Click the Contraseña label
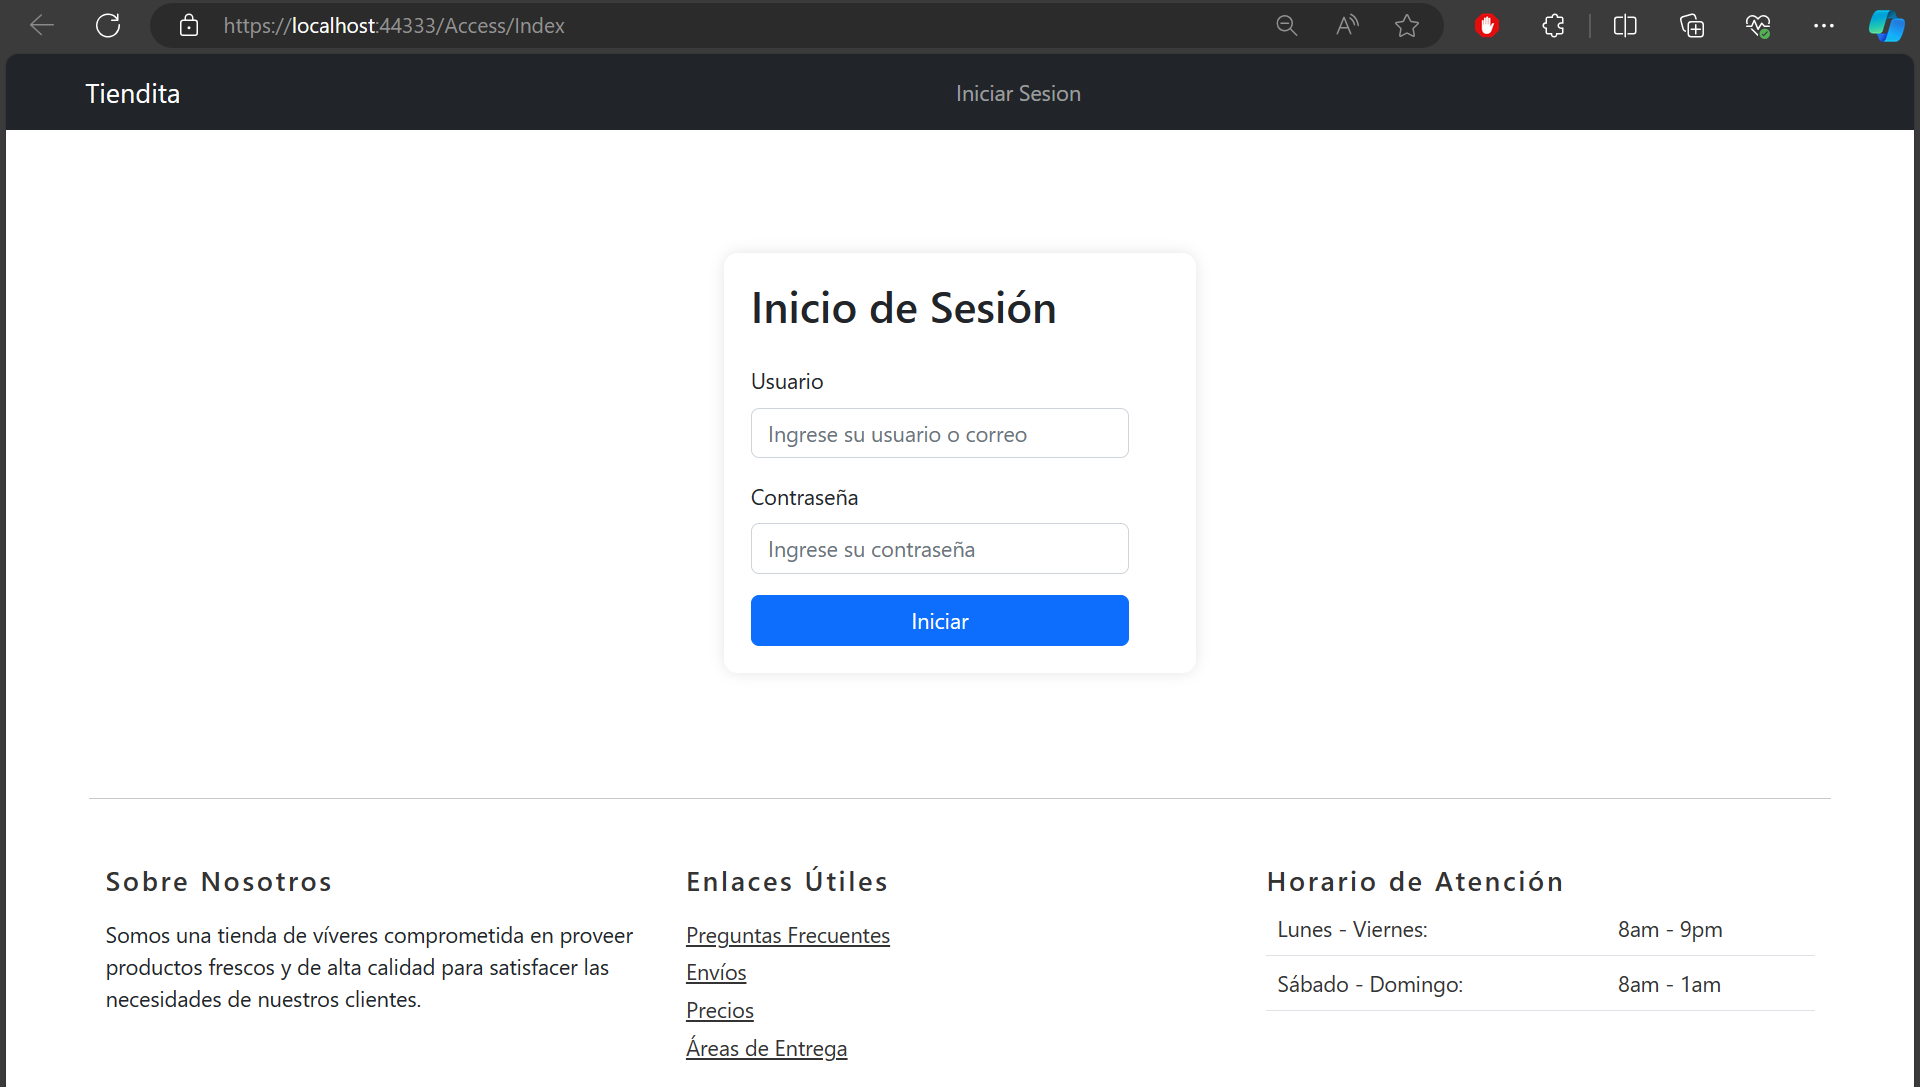Viewport: 1920px width, 1087px height. click(x=805, y=498)
